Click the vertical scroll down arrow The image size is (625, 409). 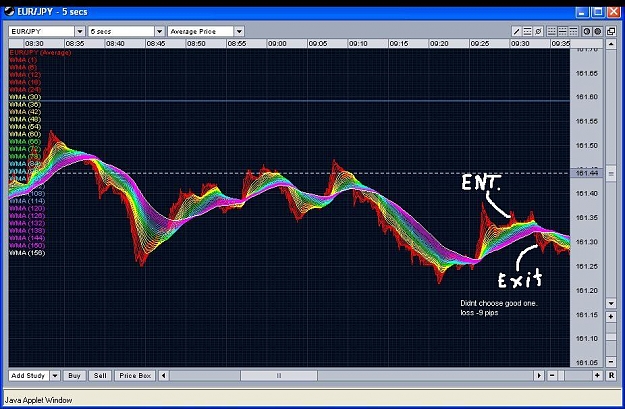pos(611,303)
